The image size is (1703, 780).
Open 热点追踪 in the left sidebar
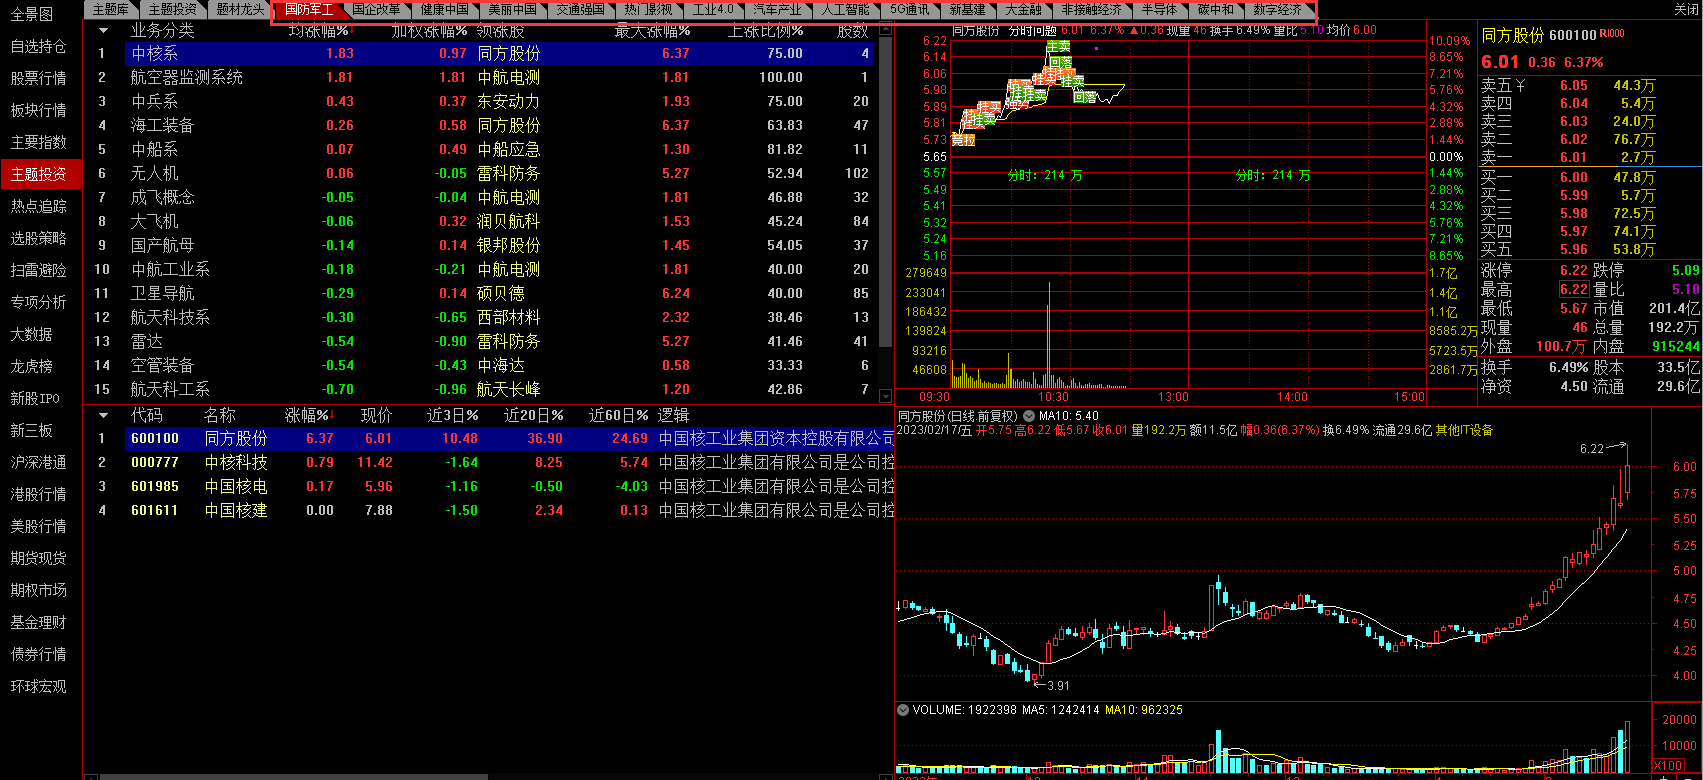point(39,206)
